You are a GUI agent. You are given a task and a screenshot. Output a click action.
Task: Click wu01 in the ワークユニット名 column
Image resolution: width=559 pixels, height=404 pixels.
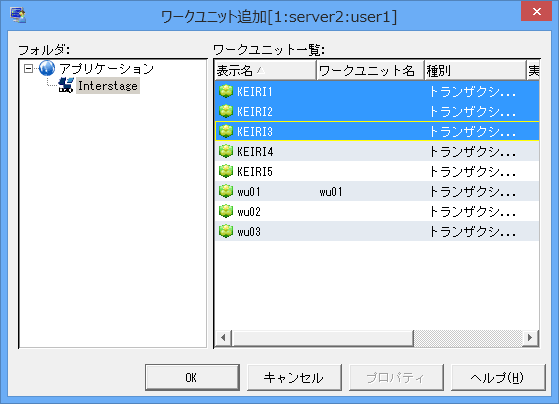click(331, 192)
